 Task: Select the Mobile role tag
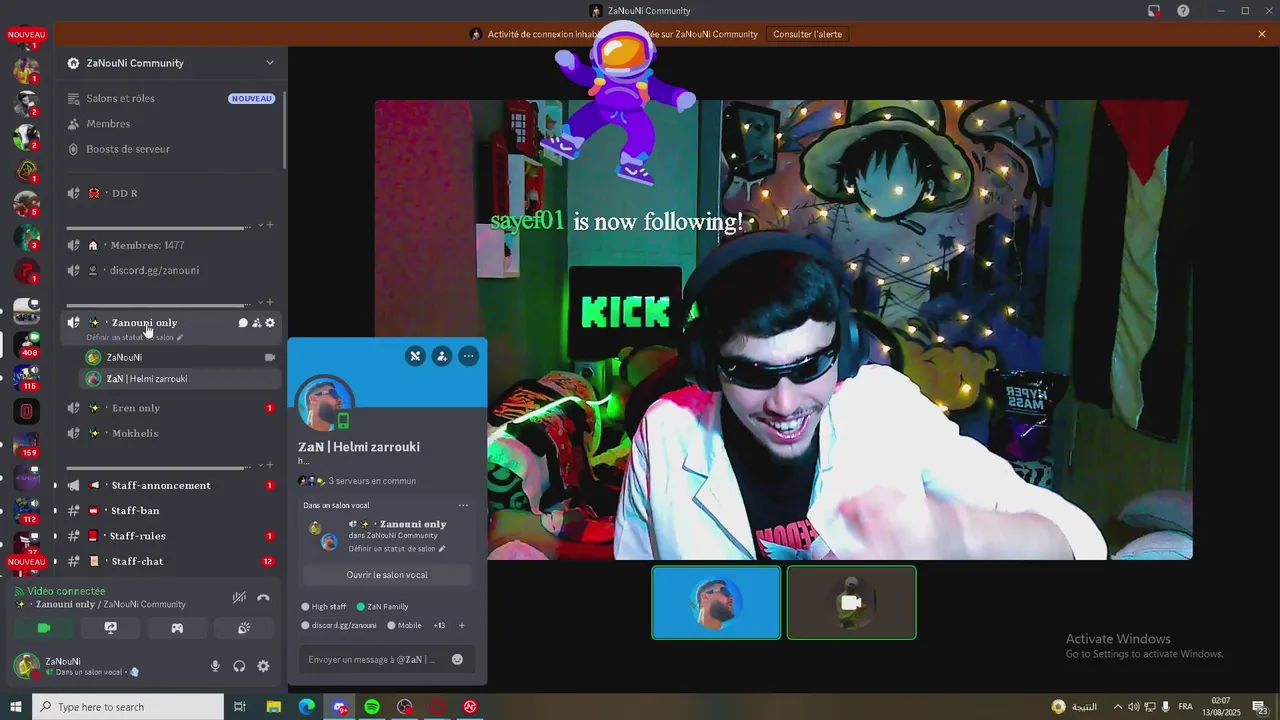click(x=404, y=626)
